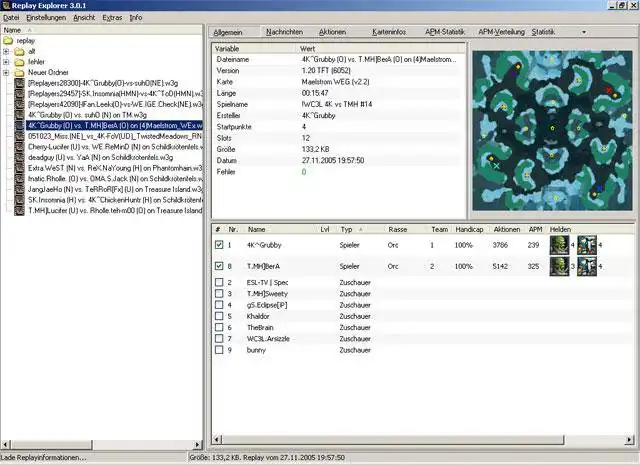640x465 pixels.
Task: Select the selected Grubby vs. T.MH]BerA replay
Action: click(114, 126)
